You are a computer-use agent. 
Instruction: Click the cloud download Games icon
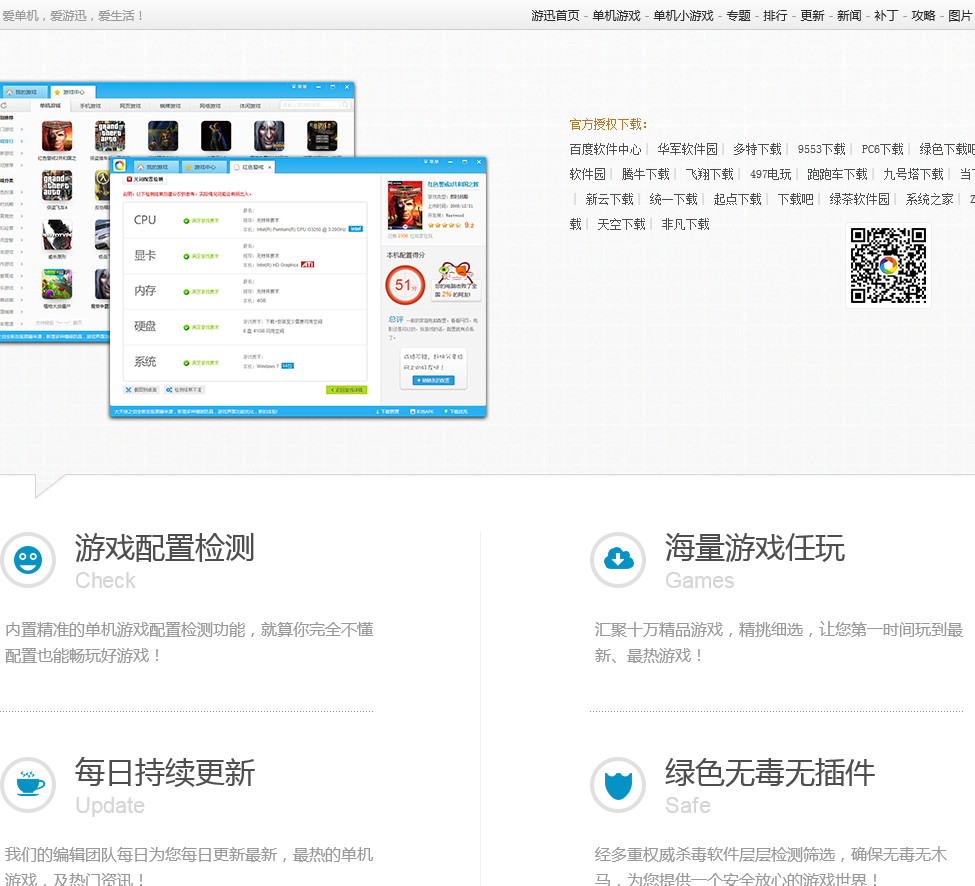(618, 560)
